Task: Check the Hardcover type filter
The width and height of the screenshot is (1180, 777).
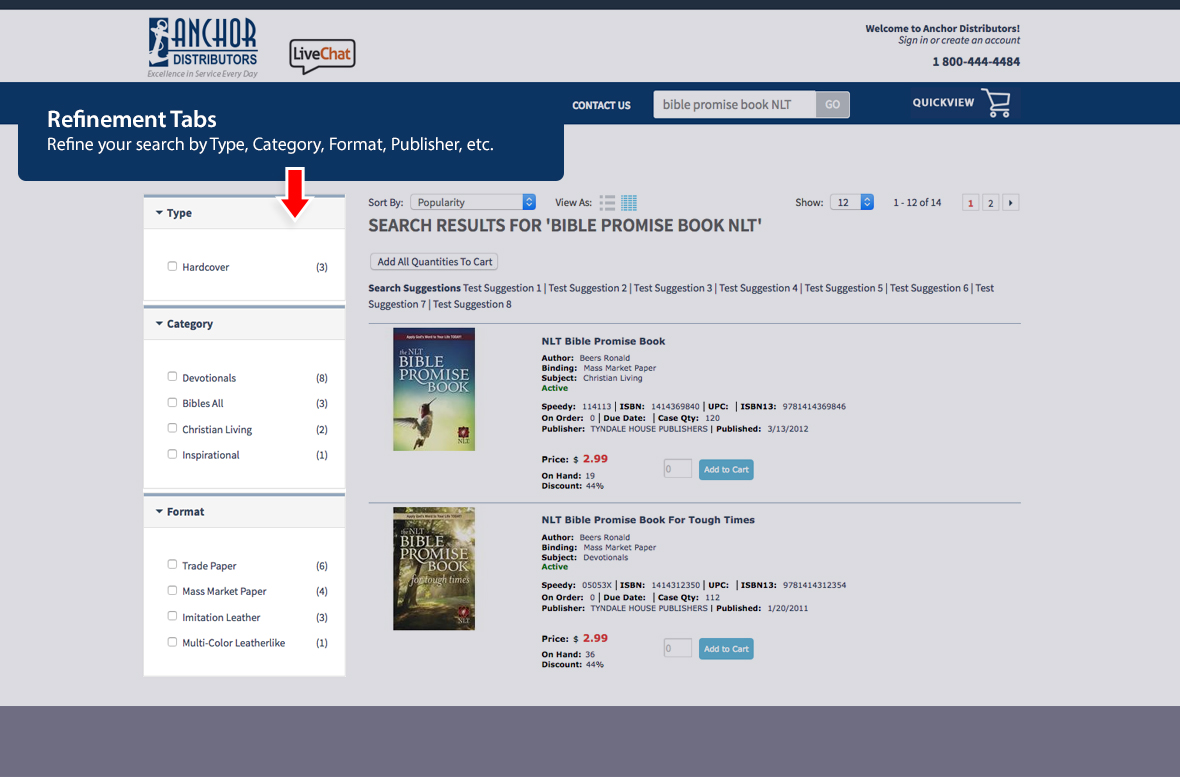Action: pyautogui.click(x=172, y=266)
